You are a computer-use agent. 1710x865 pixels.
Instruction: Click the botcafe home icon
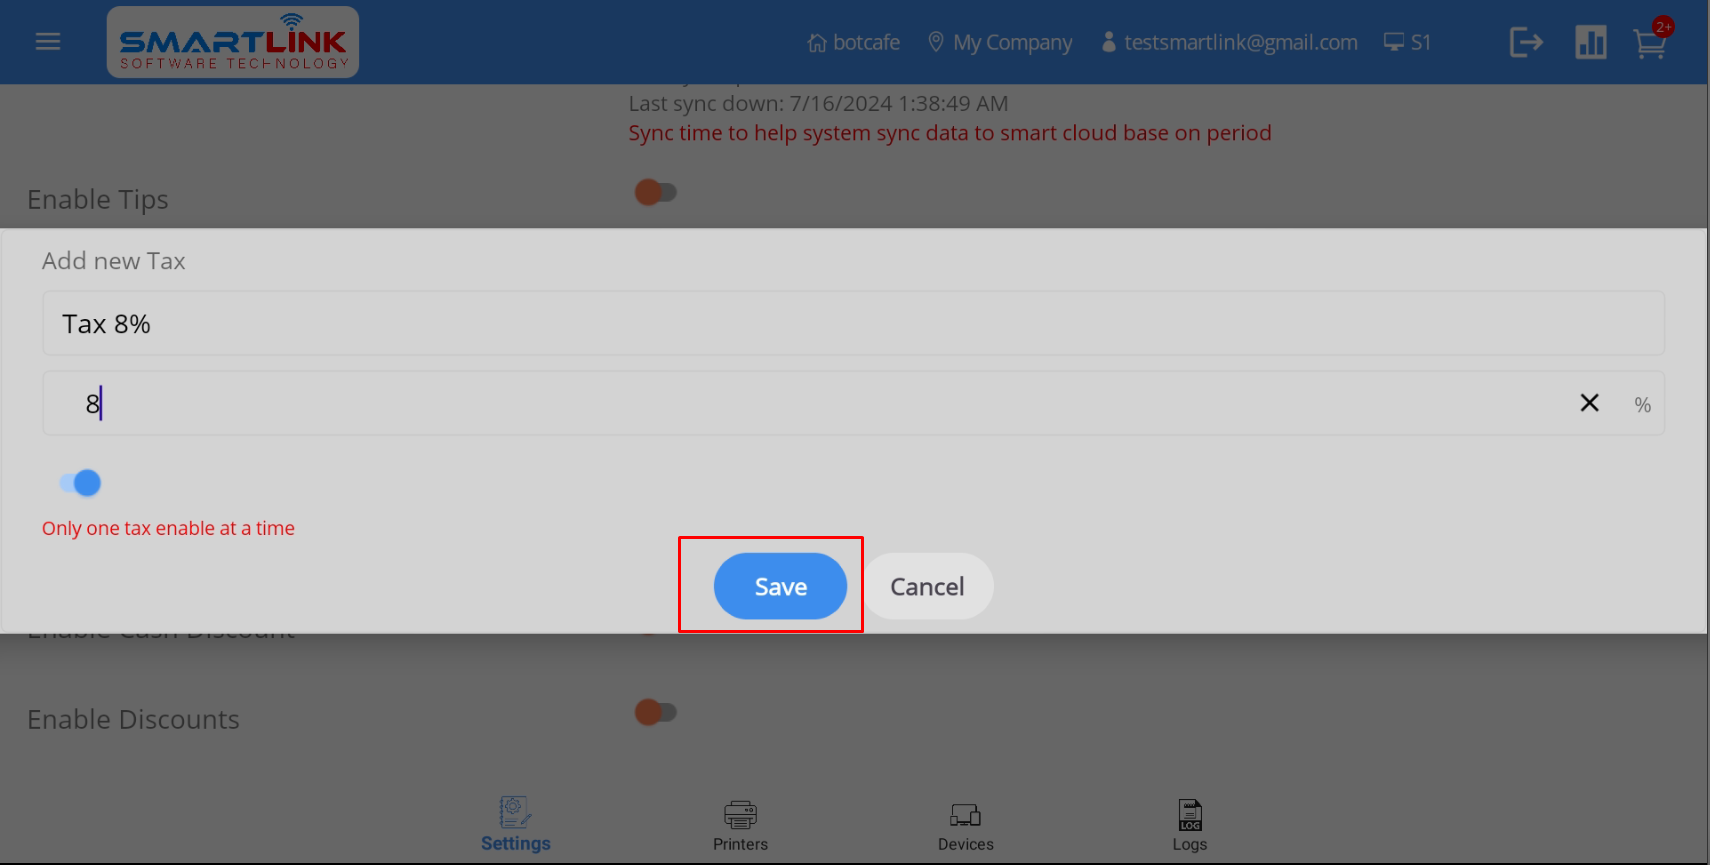click(817, 42)
